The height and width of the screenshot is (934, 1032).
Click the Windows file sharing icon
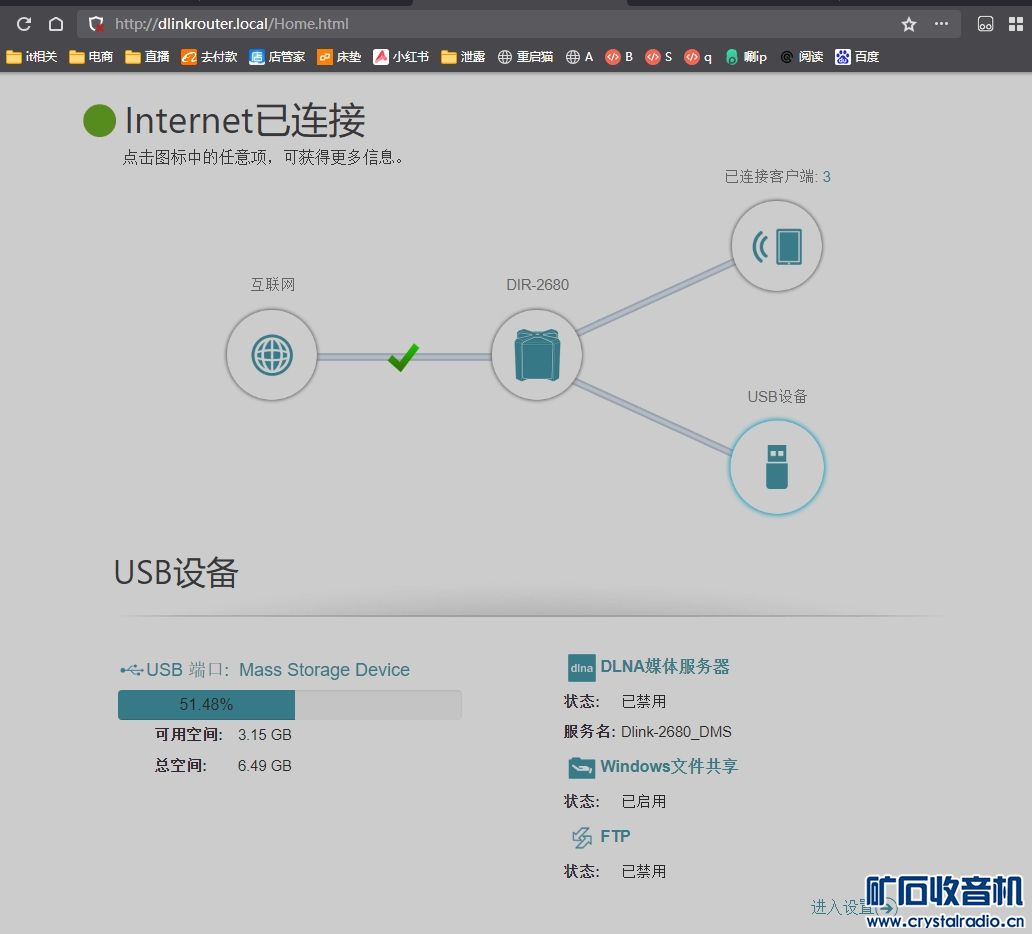[x=581, y=767]
